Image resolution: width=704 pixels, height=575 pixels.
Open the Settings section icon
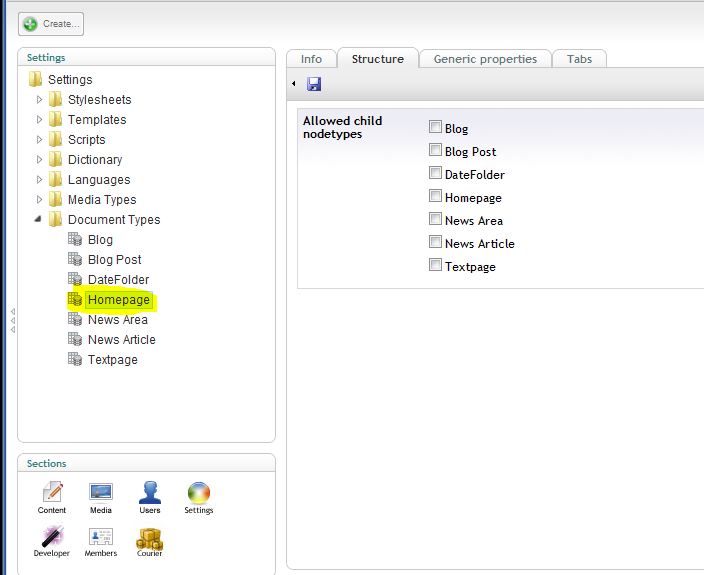pyautogui.click(x=198, y=497)
